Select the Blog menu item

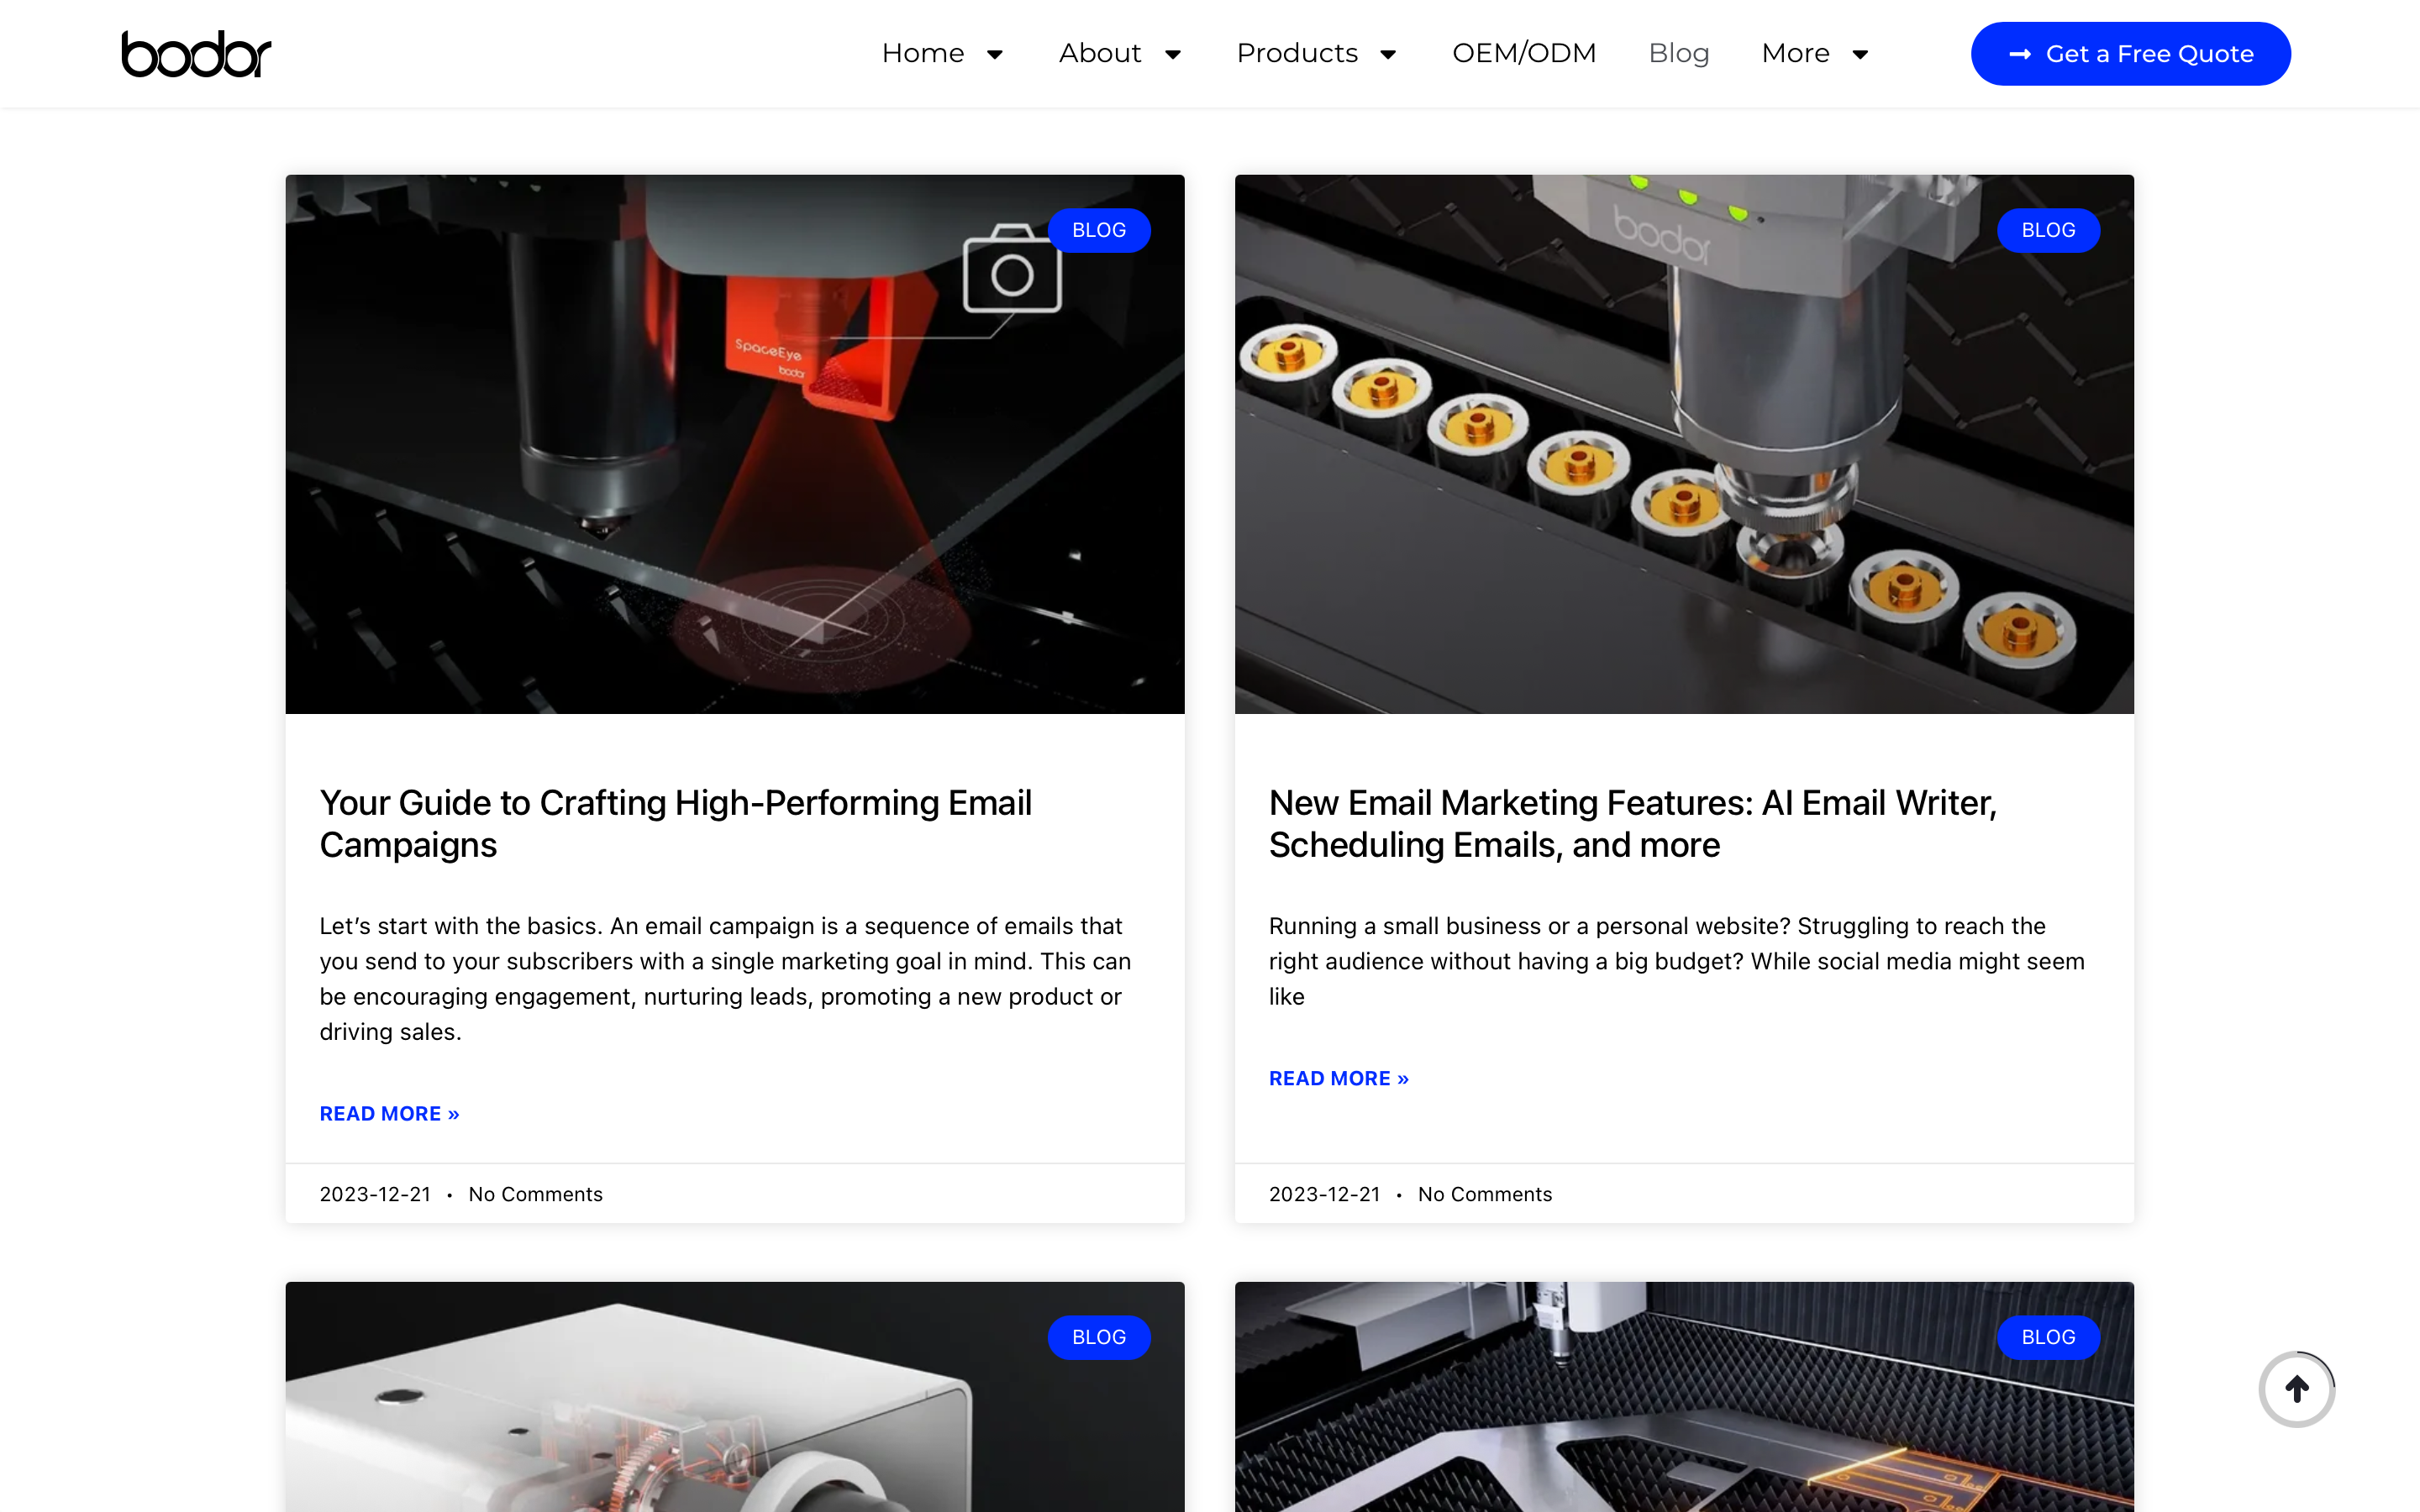(x=1678, y=54)
